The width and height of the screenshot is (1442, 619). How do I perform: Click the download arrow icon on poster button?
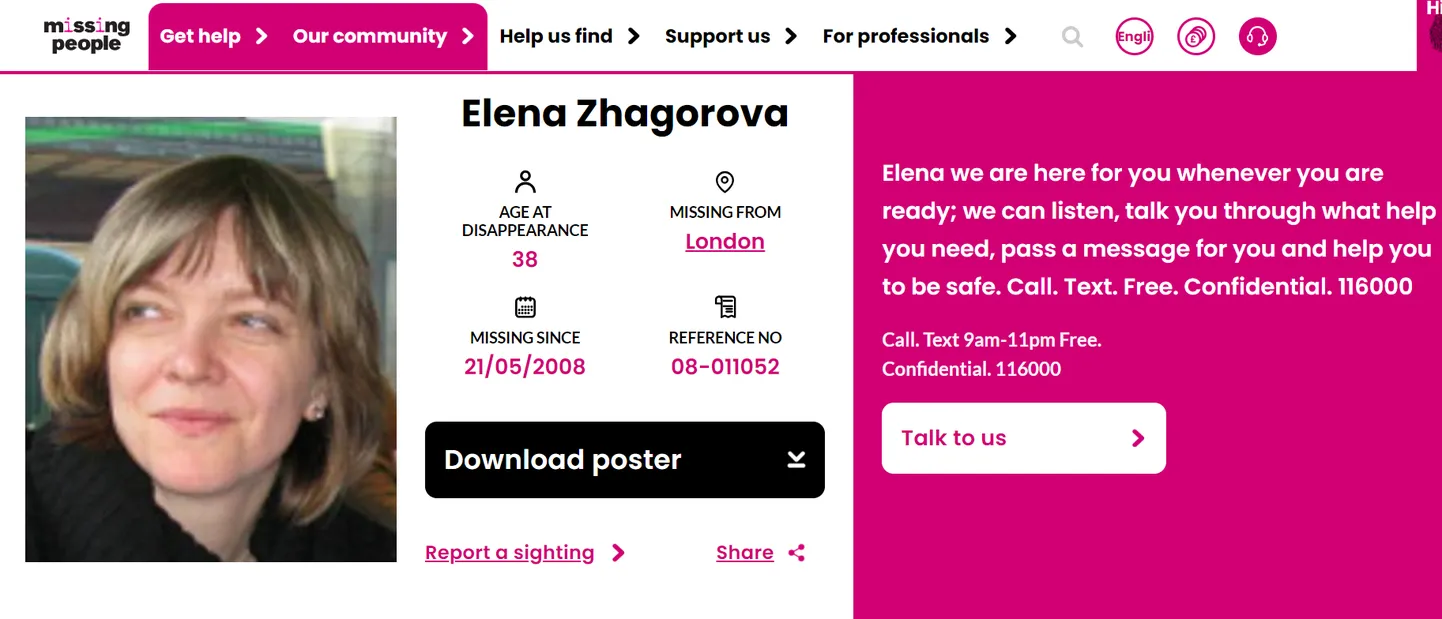tap(796, 460)
